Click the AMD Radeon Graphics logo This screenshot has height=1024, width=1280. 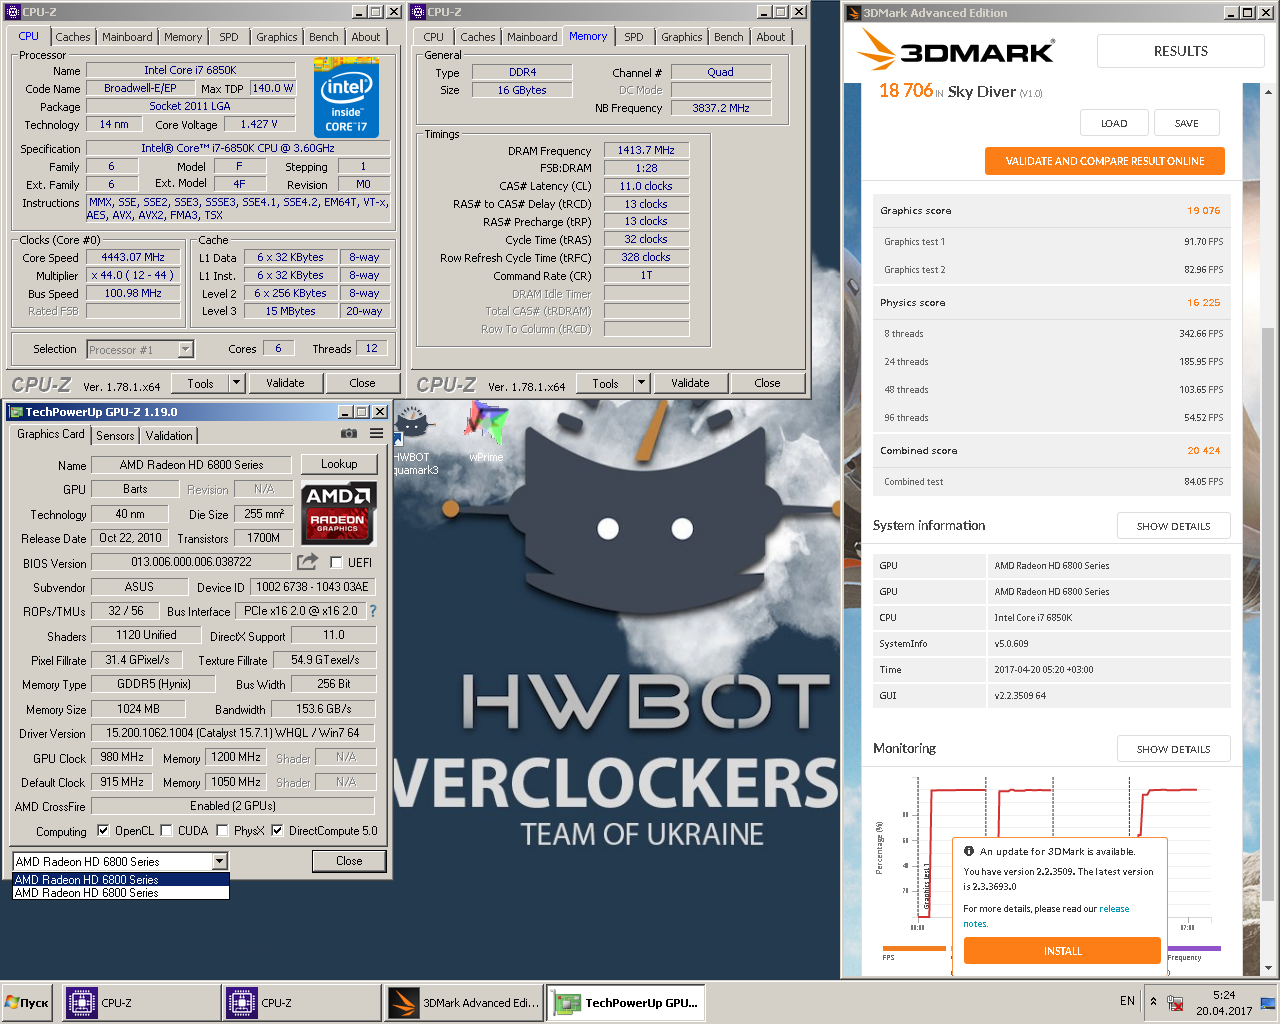click(339, 512)
